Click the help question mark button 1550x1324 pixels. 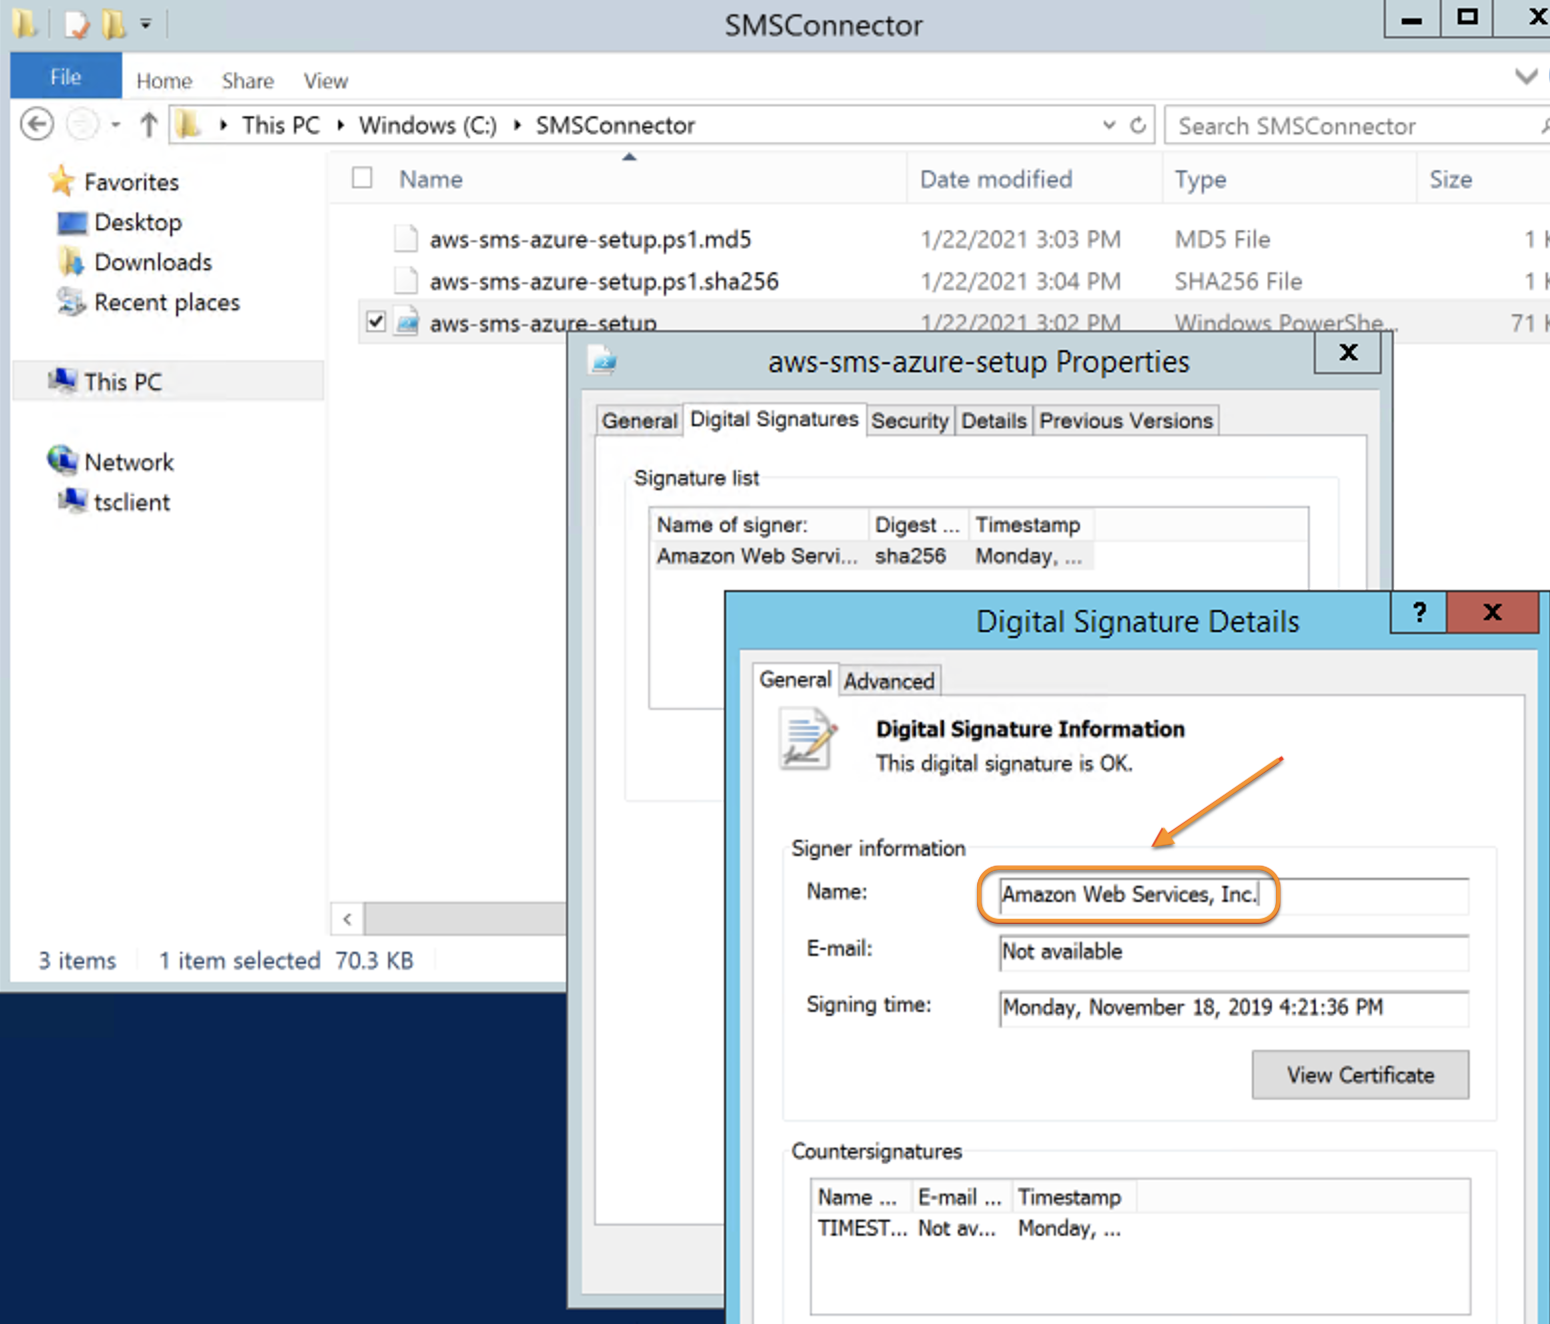click(1419, 612)
